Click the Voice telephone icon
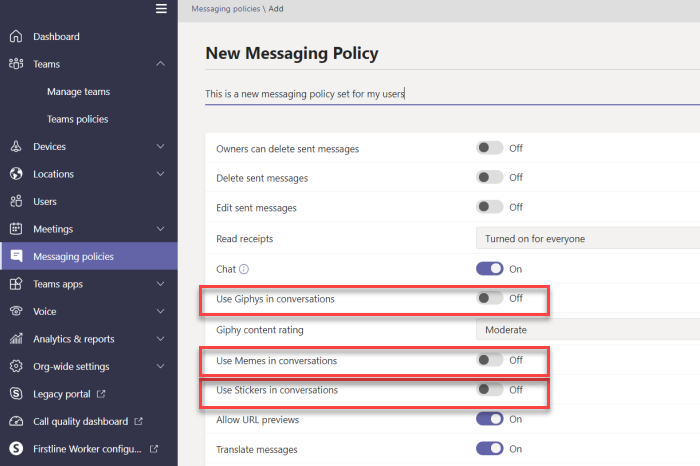 point(16,311)
